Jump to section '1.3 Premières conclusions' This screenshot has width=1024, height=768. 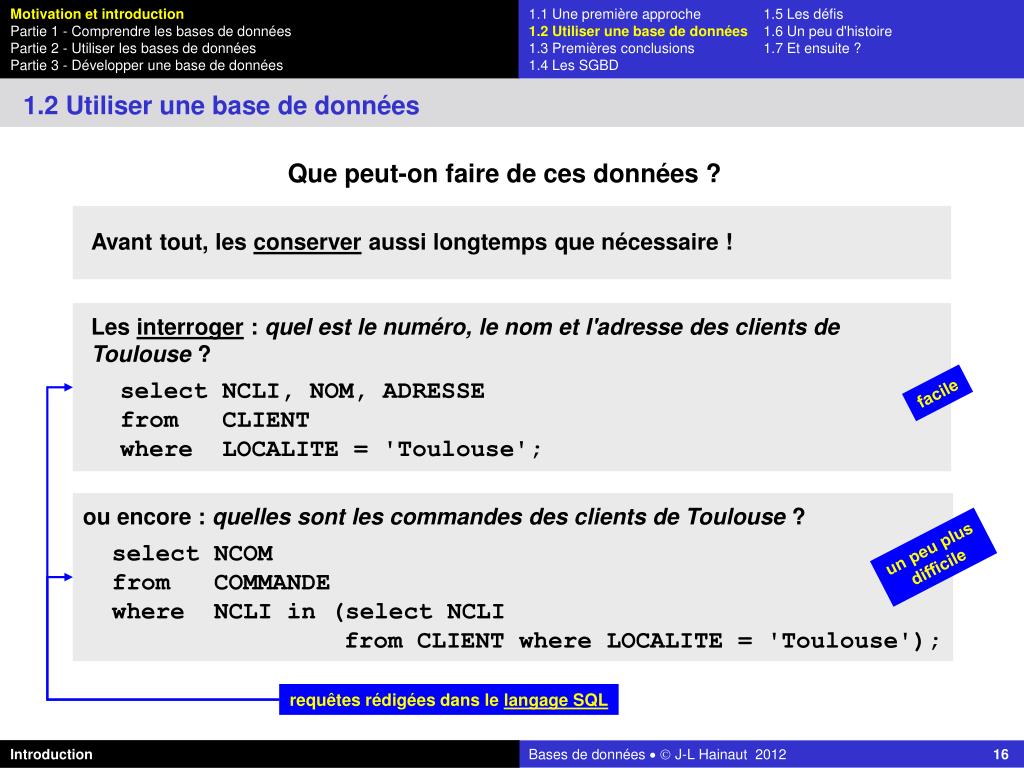[611, 48]
